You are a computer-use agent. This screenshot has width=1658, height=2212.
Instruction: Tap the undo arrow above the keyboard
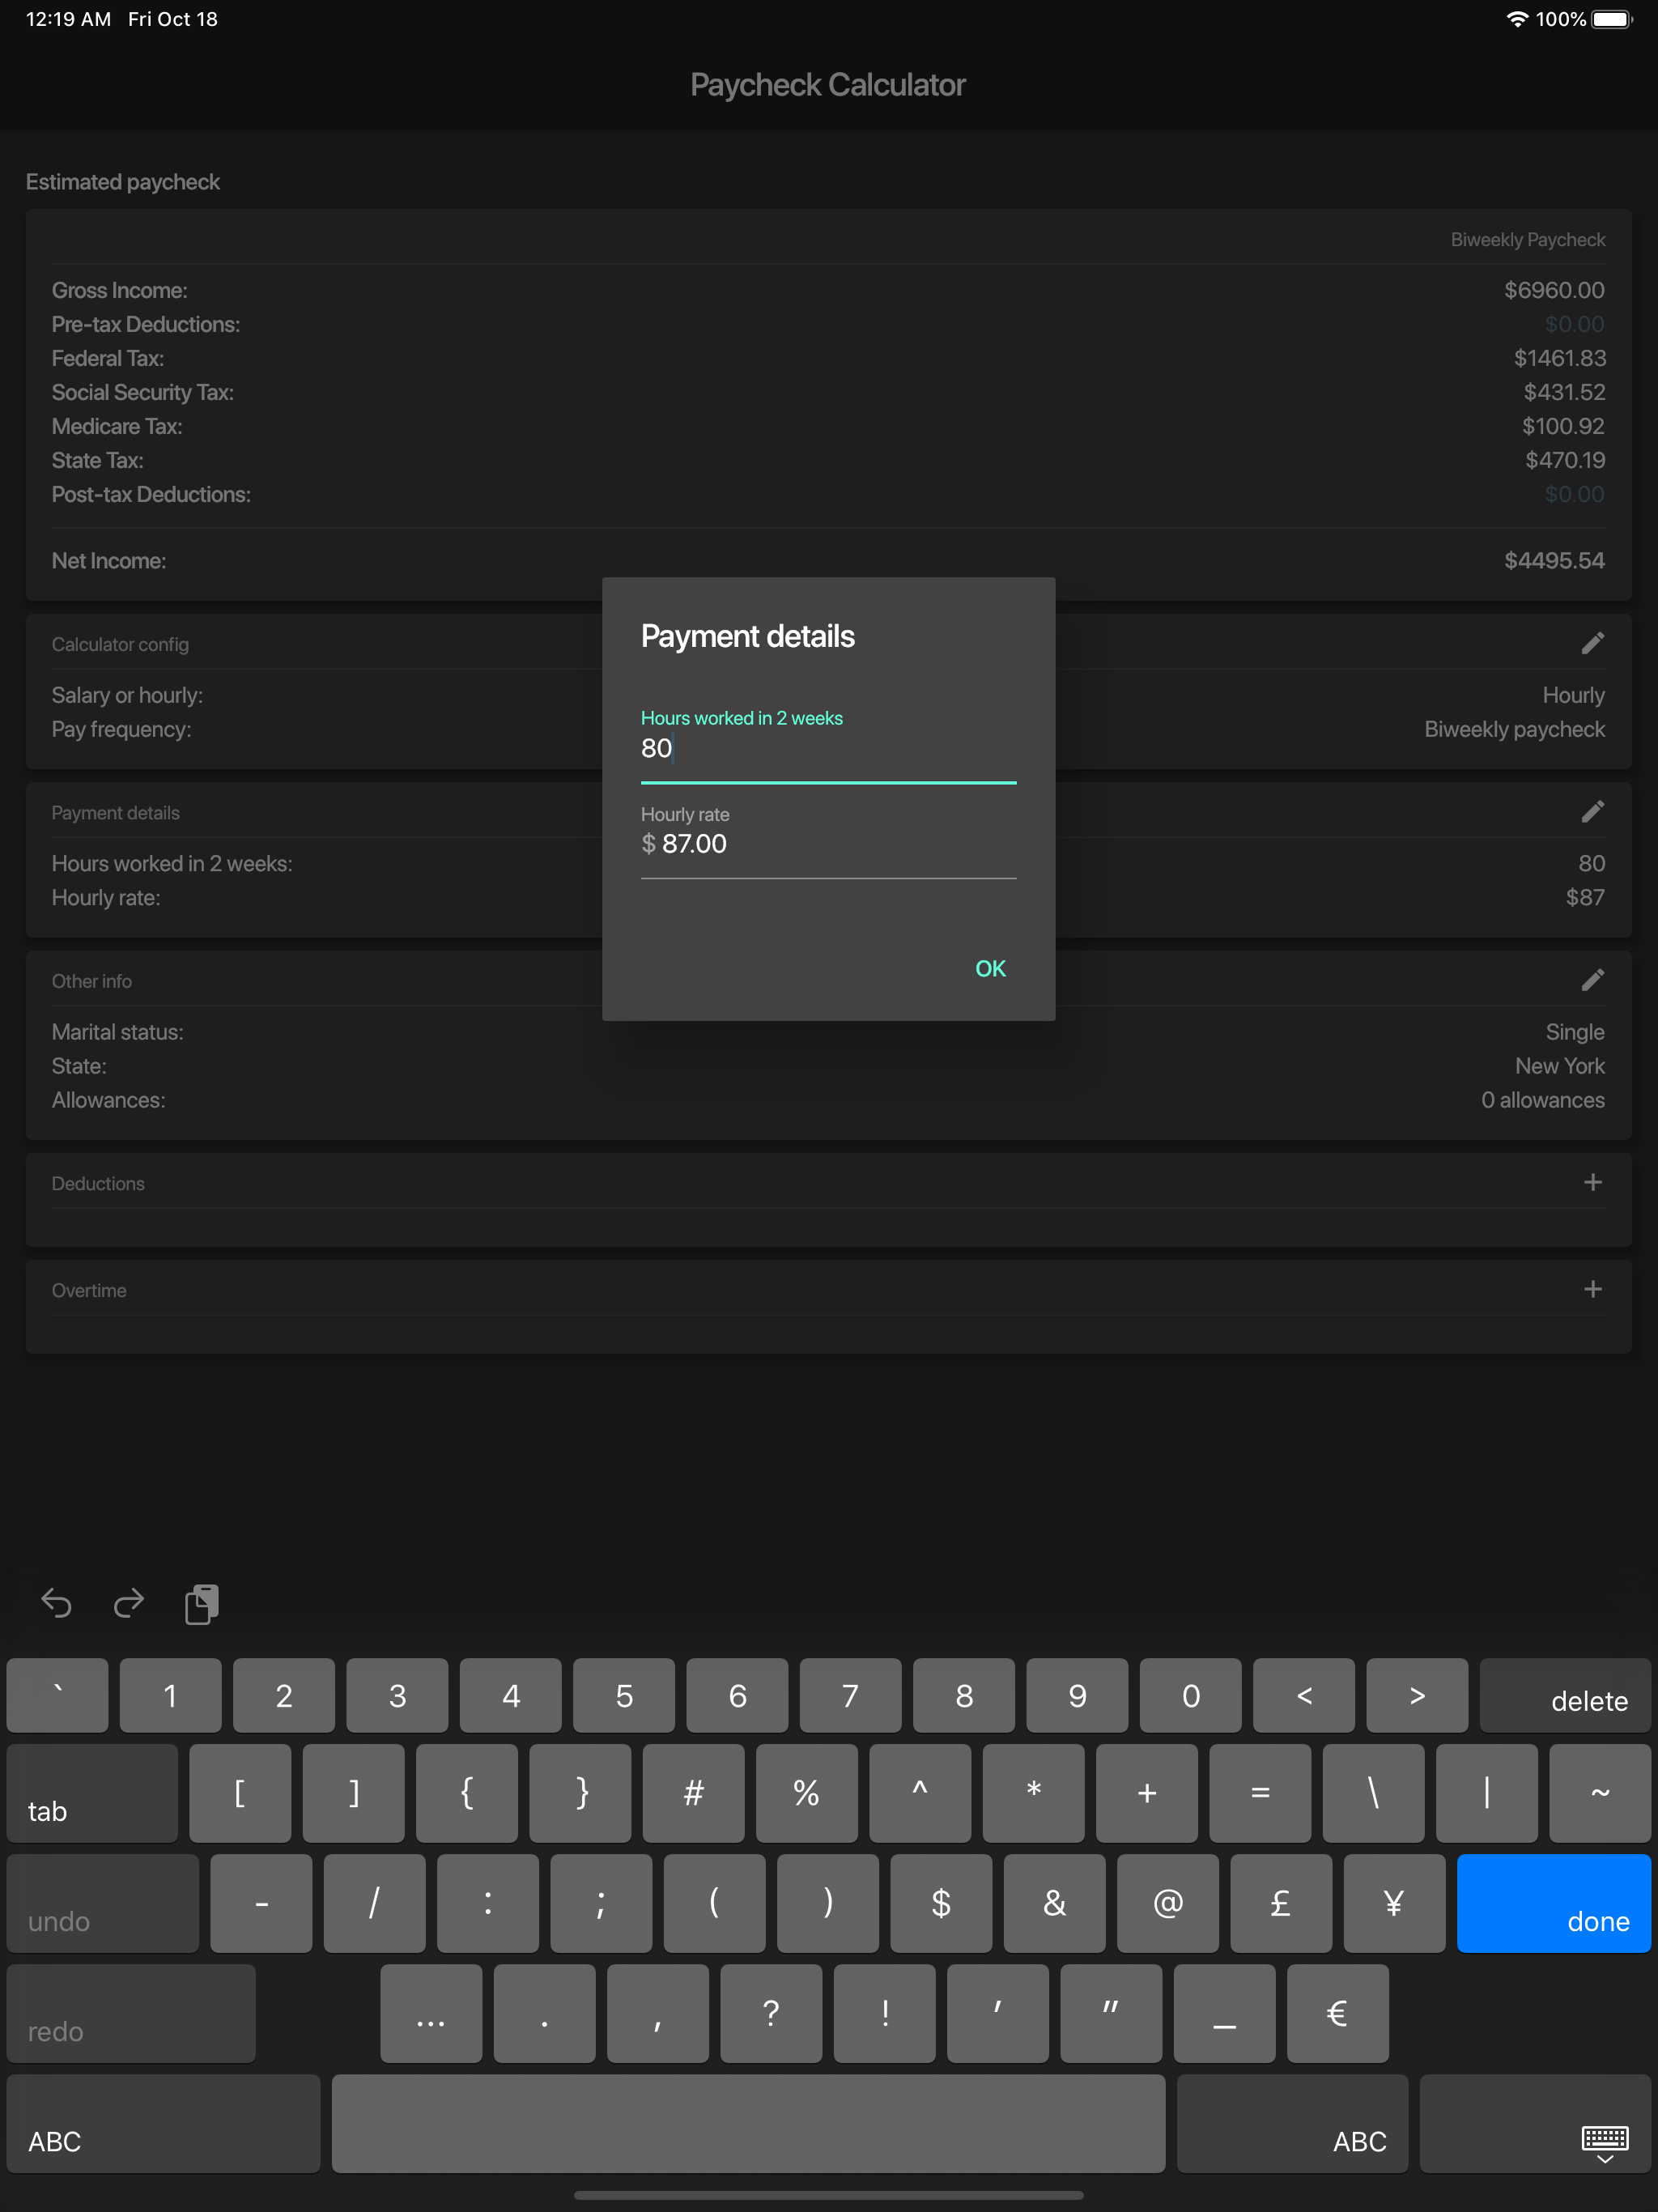[x=56, y=1603]
